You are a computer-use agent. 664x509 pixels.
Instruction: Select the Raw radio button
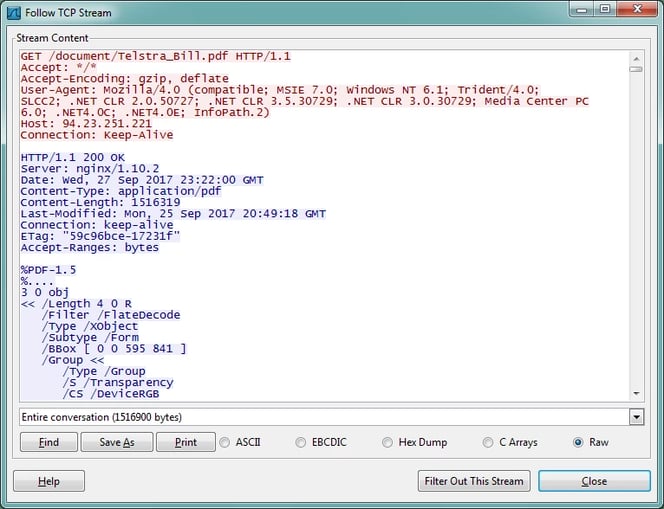pyautogui.click(x=578, y=442)
